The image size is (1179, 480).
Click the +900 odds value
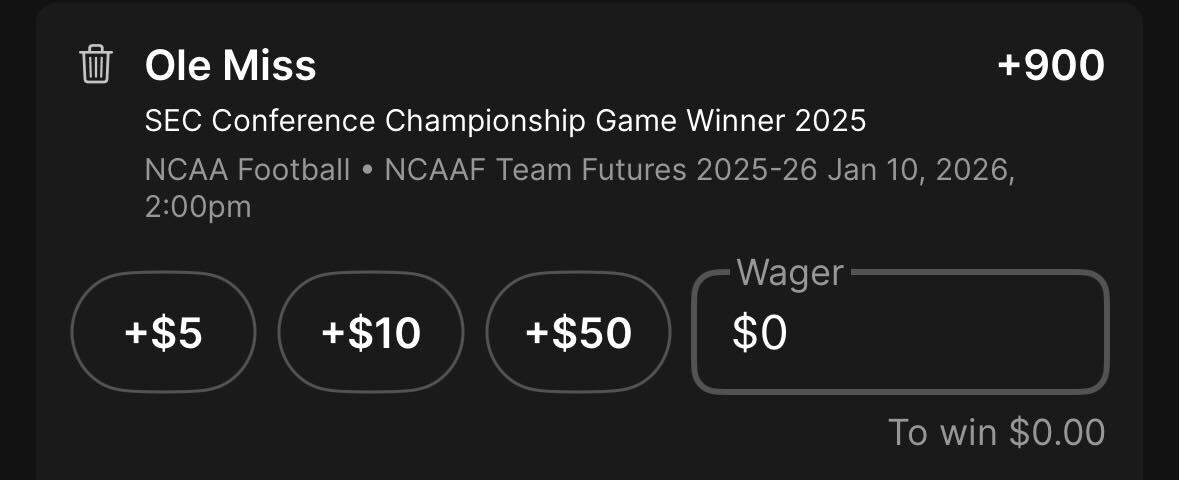coord(1050,65)
